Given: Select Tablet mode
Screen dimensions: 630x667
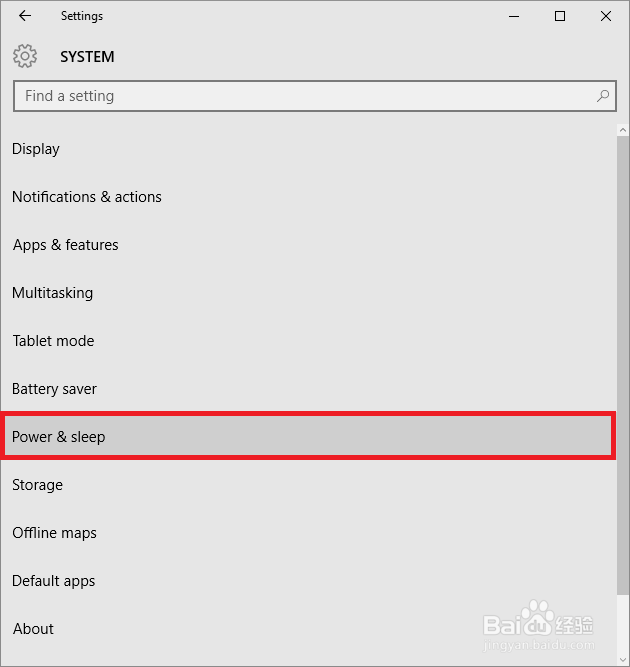Looking at the screenshot, I should [53, 341].
